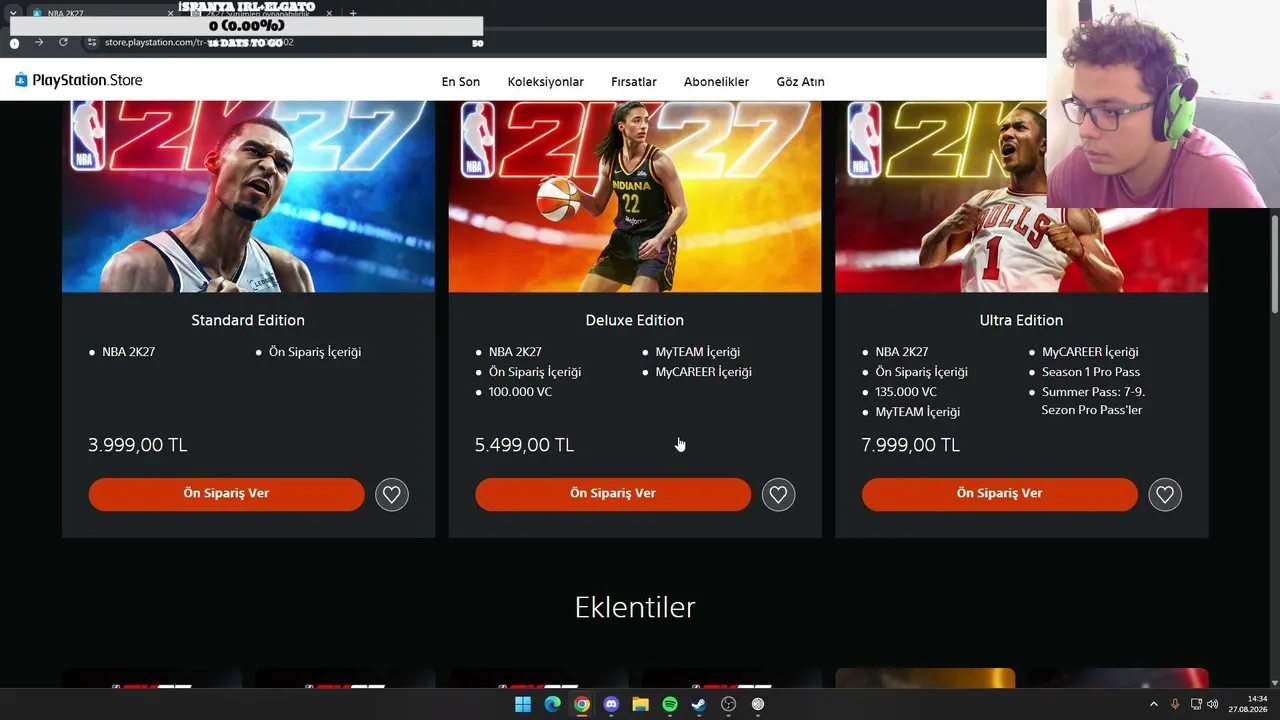Click the 135.000 VC bullet text
The height and width of the screenshot is (720, 1280).
(x=906, y=392)
